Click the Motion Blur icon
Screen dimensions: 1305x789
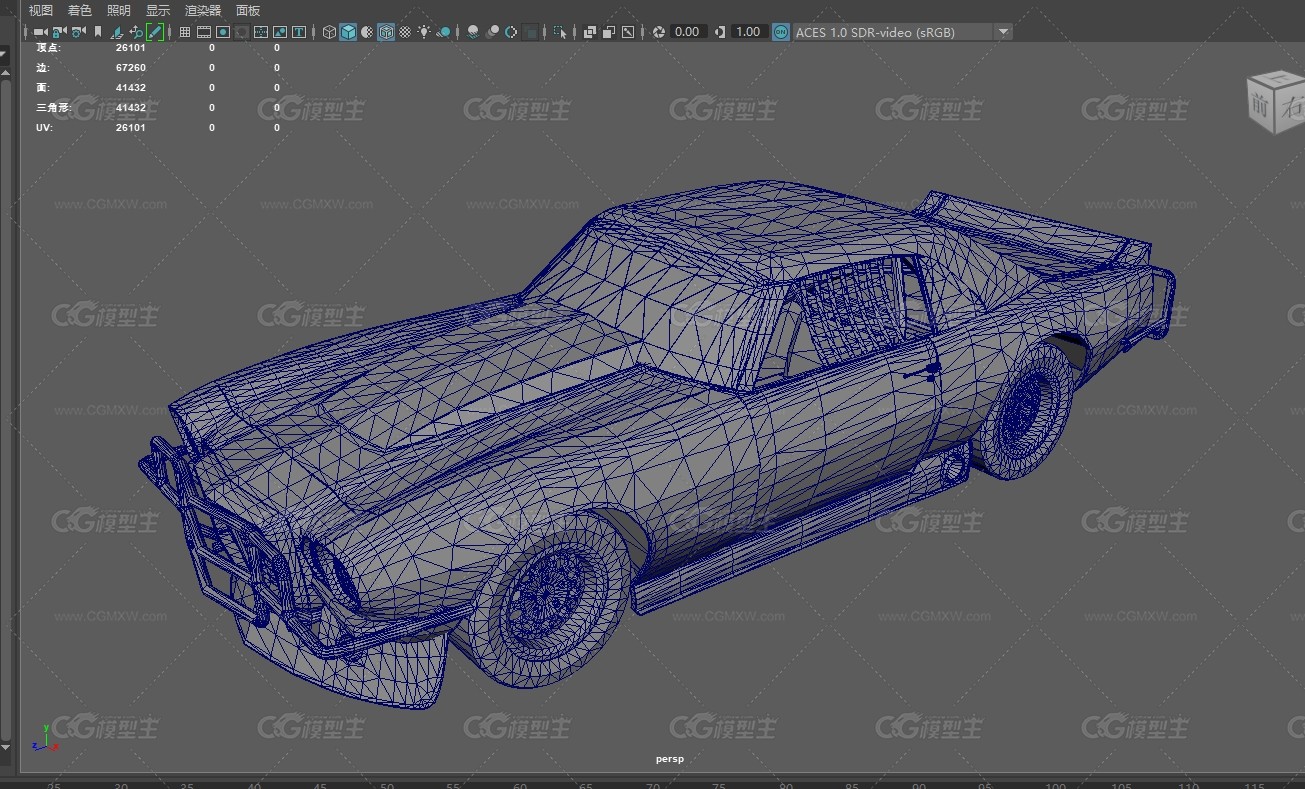point(492,32)
